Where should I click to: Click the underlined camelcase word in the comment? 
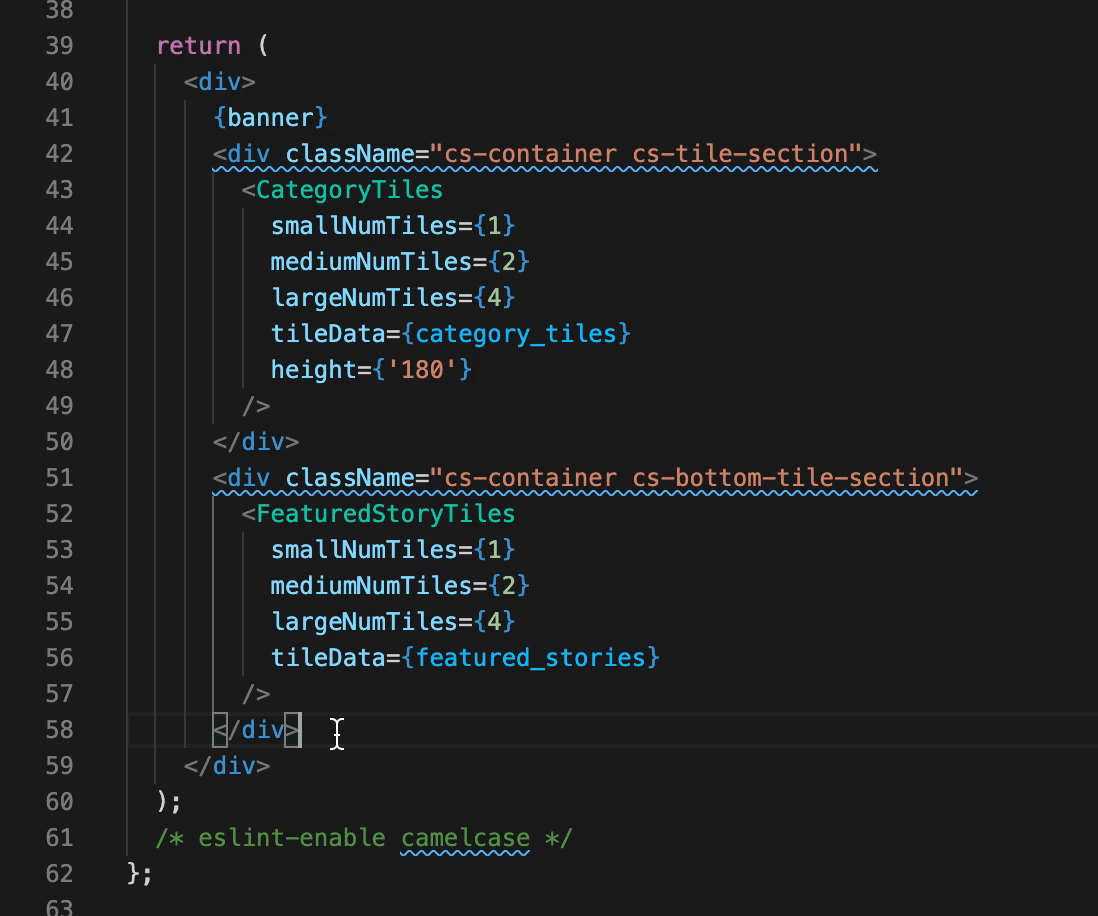click(465, 838)
